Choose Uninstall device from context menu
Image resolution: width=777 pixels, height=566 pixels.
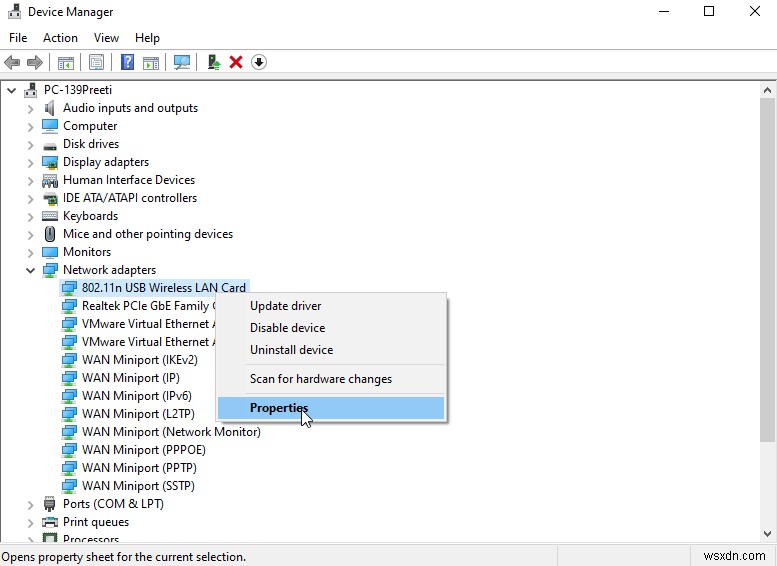point(331,349)
